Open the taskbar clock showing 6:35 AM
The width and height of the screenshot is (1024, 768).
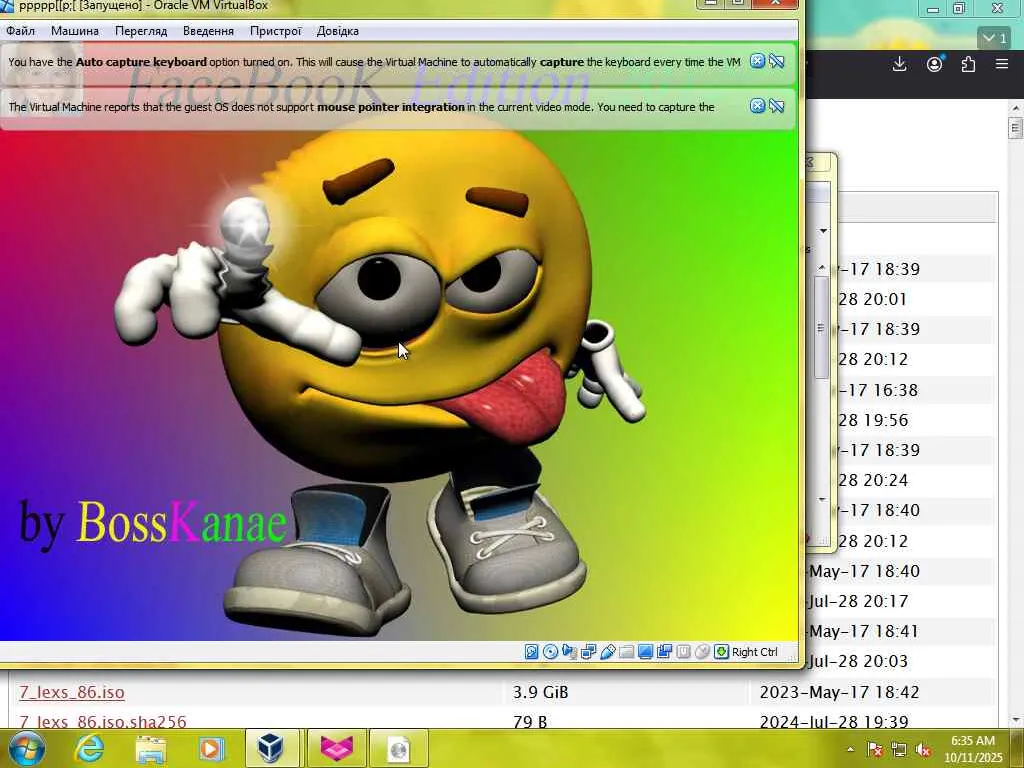[x=973, y=749]
